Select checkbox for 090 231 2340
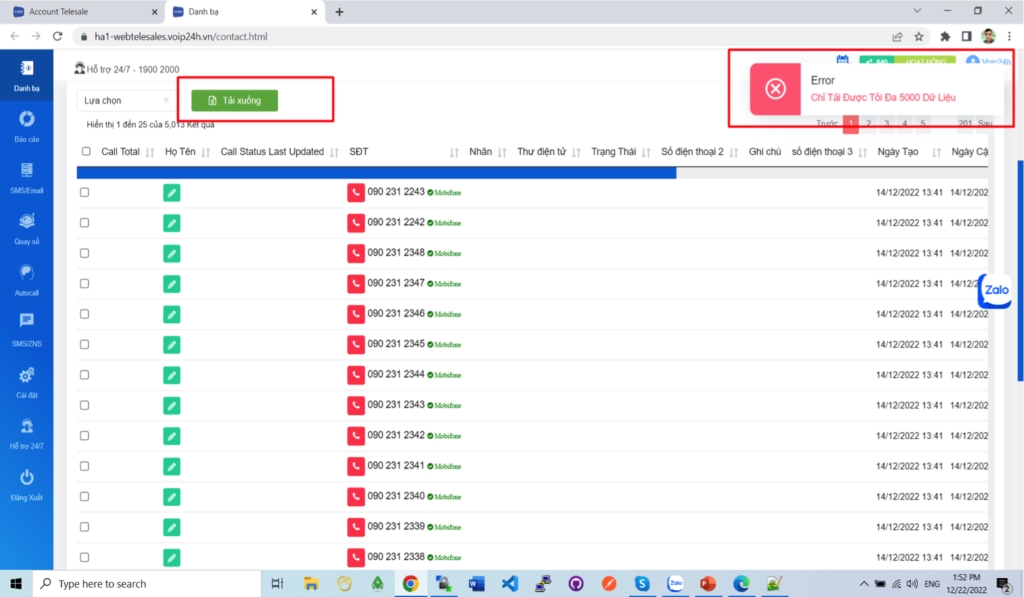This screenshot has width=1024, height=597. 85,496
